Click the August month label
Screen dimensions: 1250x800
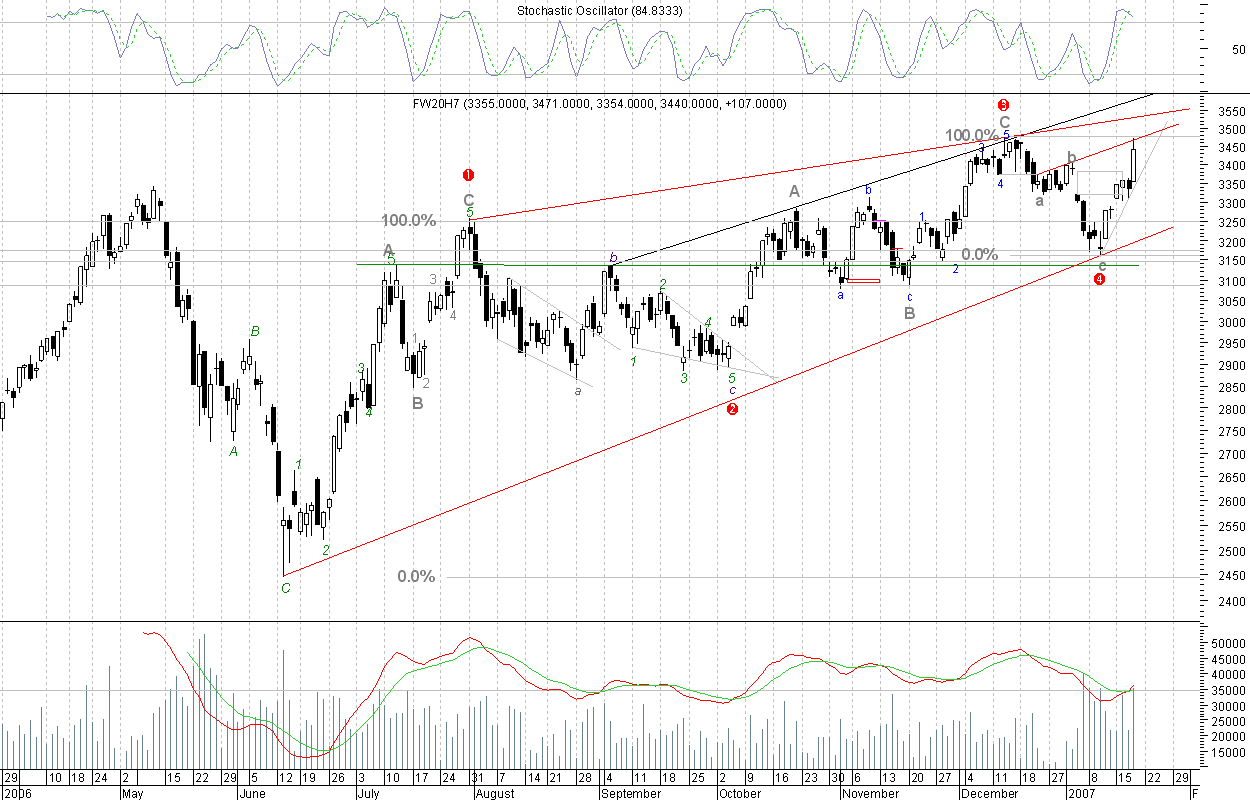pyautogui.click(x=495, y=794)
